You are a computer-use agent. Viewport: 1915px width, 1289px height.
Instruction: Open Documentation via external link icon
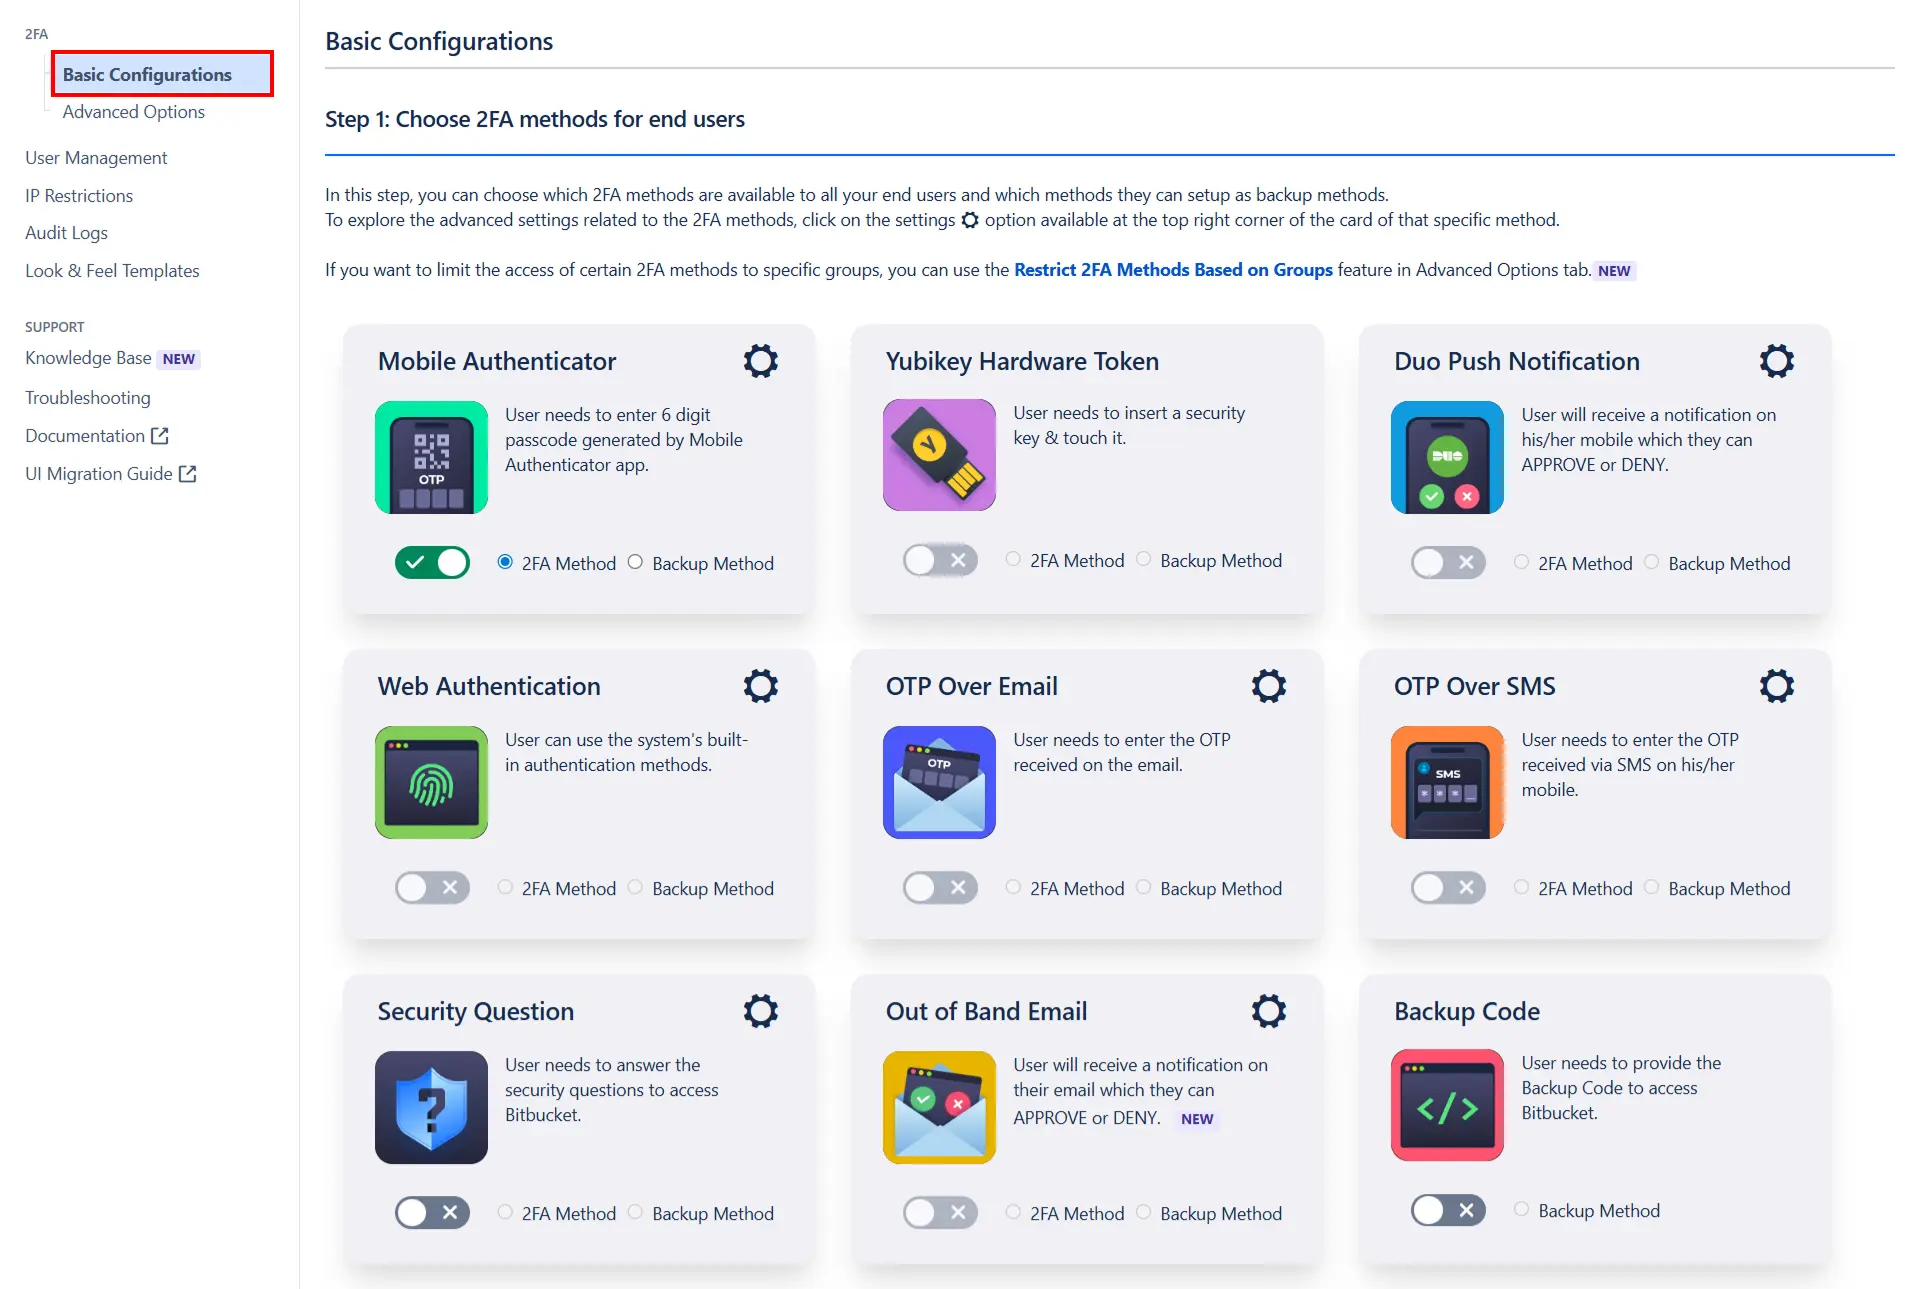[160, 434]
